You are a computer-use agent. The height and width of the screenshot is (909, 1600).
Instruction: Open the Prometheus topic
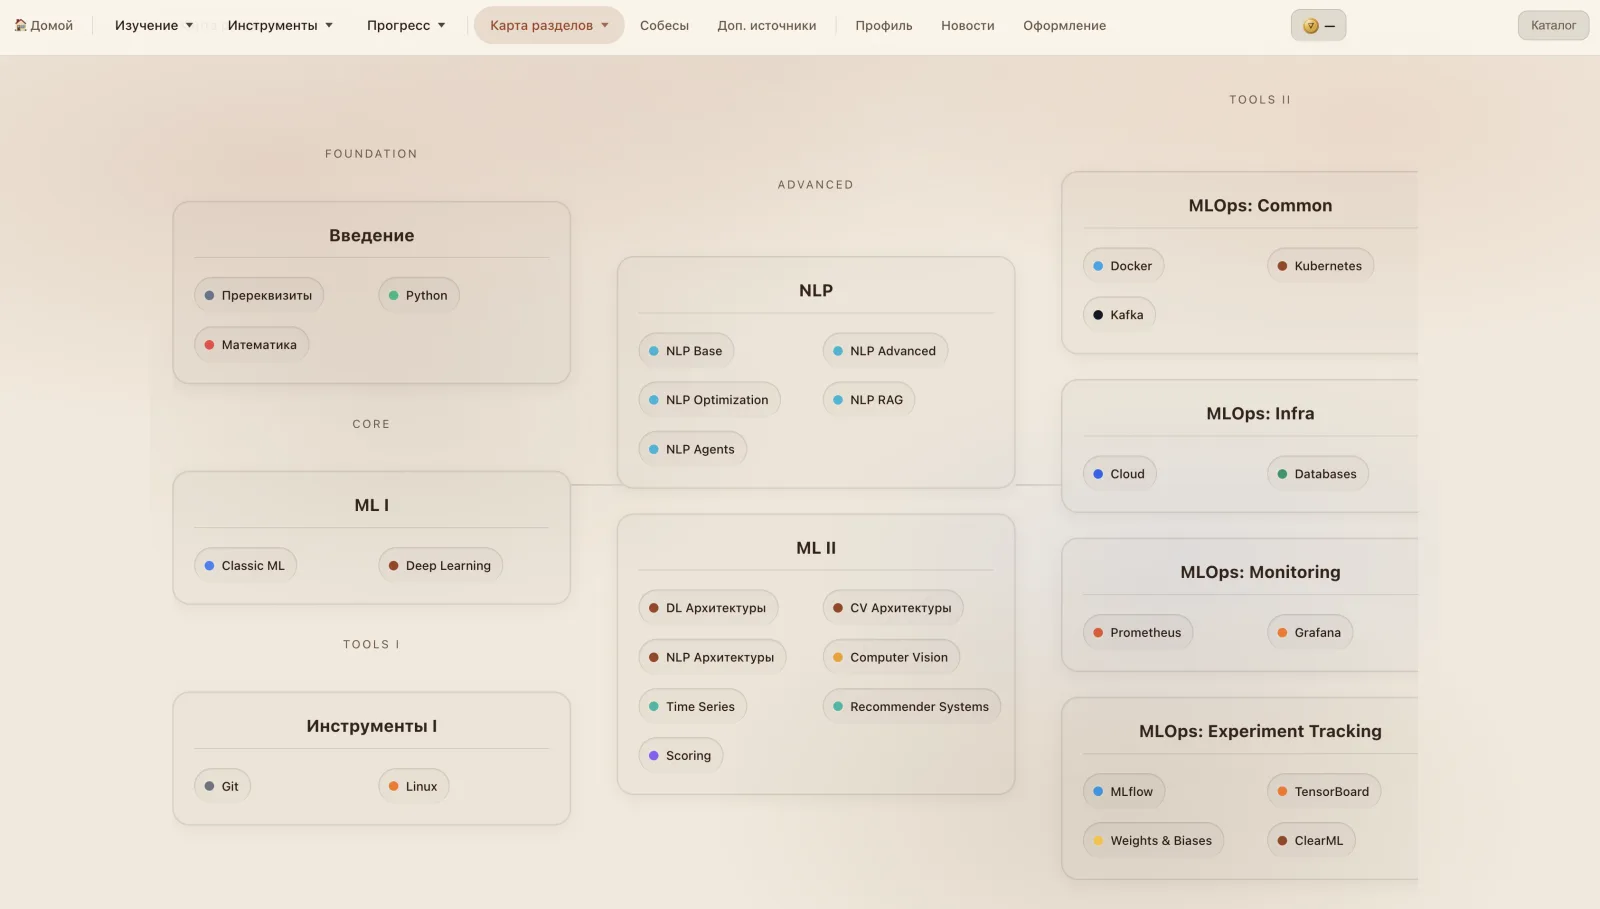tap(1137, 632)
